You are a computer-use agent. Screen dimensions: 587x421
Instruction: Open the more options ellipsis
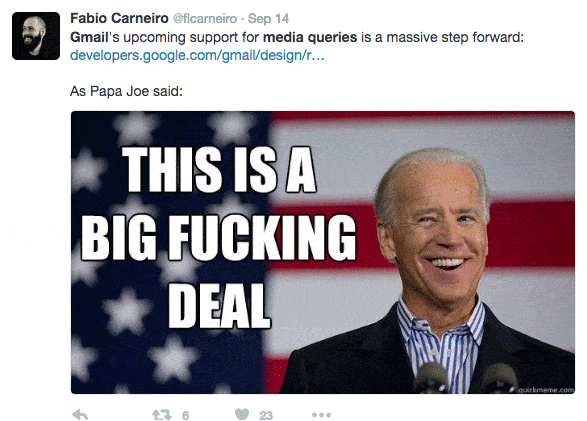coord(321,415)
